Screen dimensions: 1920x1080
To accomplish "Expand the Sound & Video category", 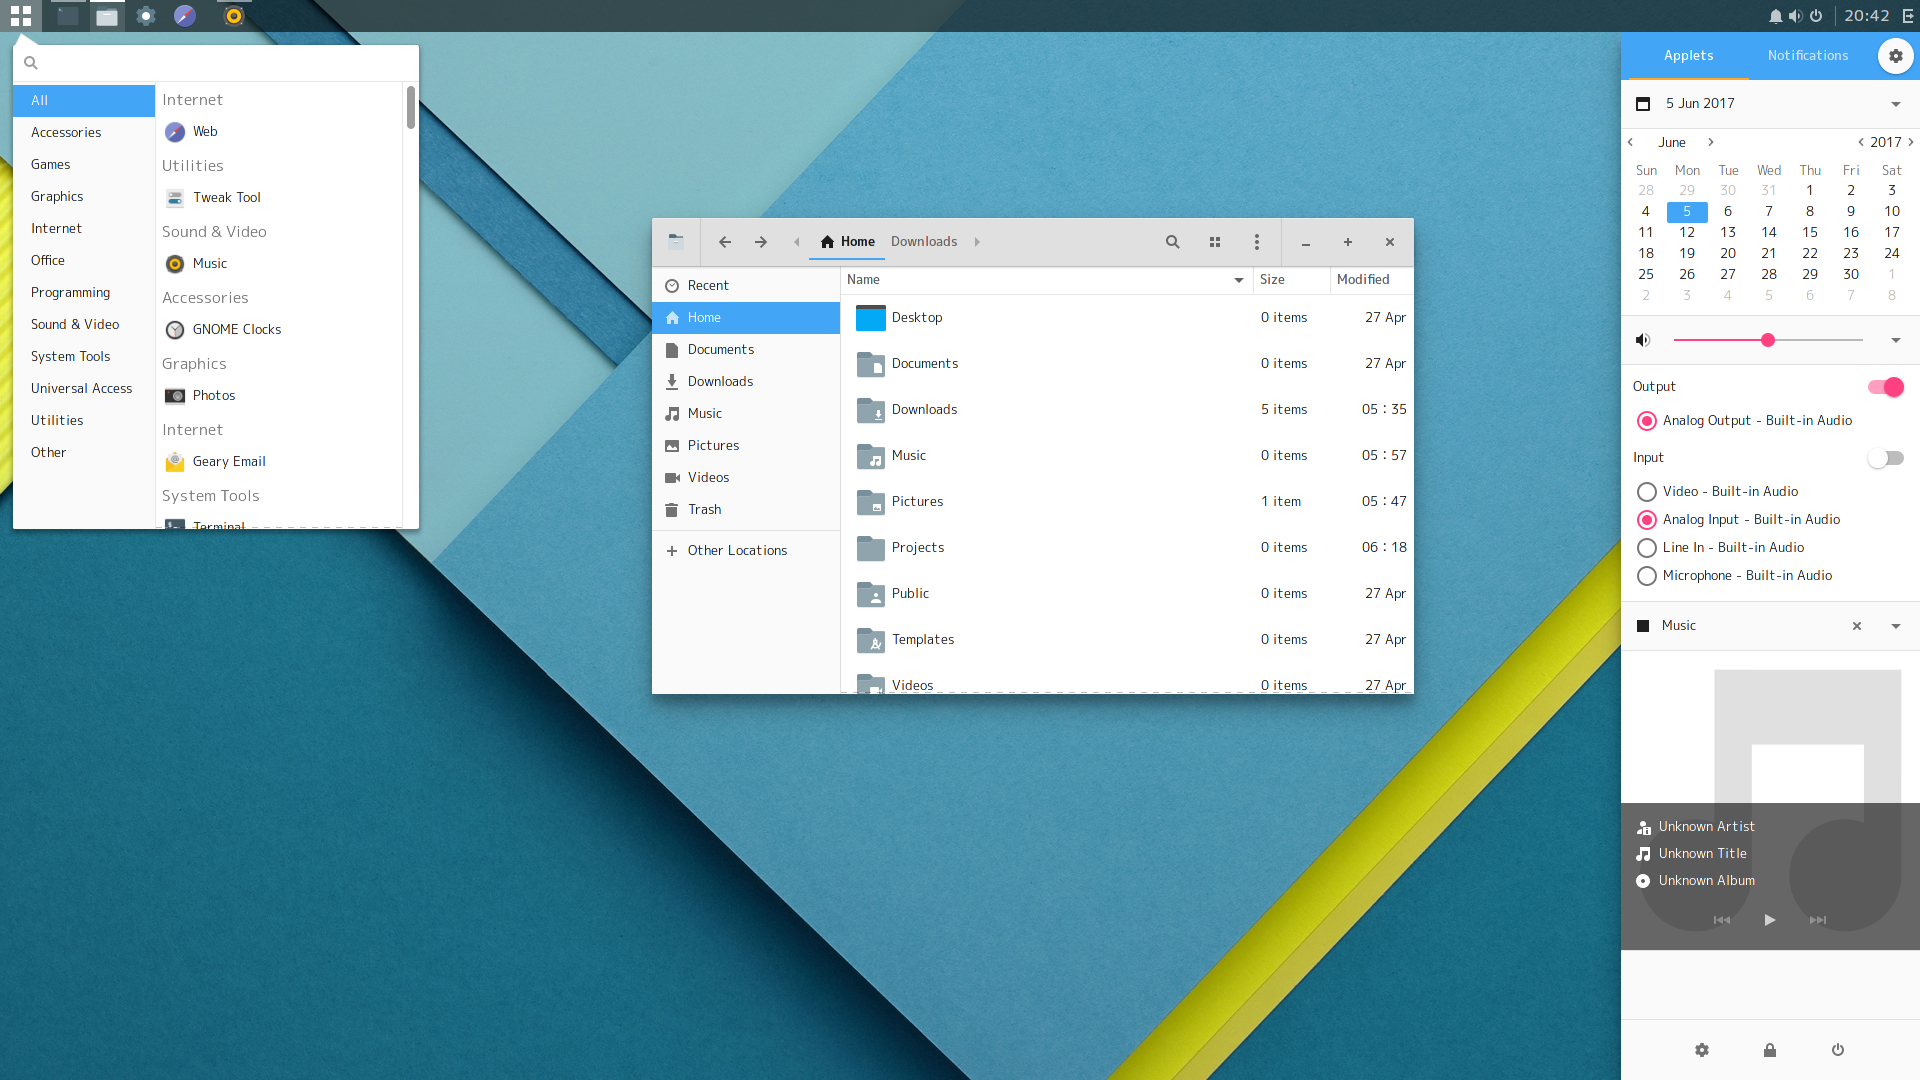I will coord(74,324).
